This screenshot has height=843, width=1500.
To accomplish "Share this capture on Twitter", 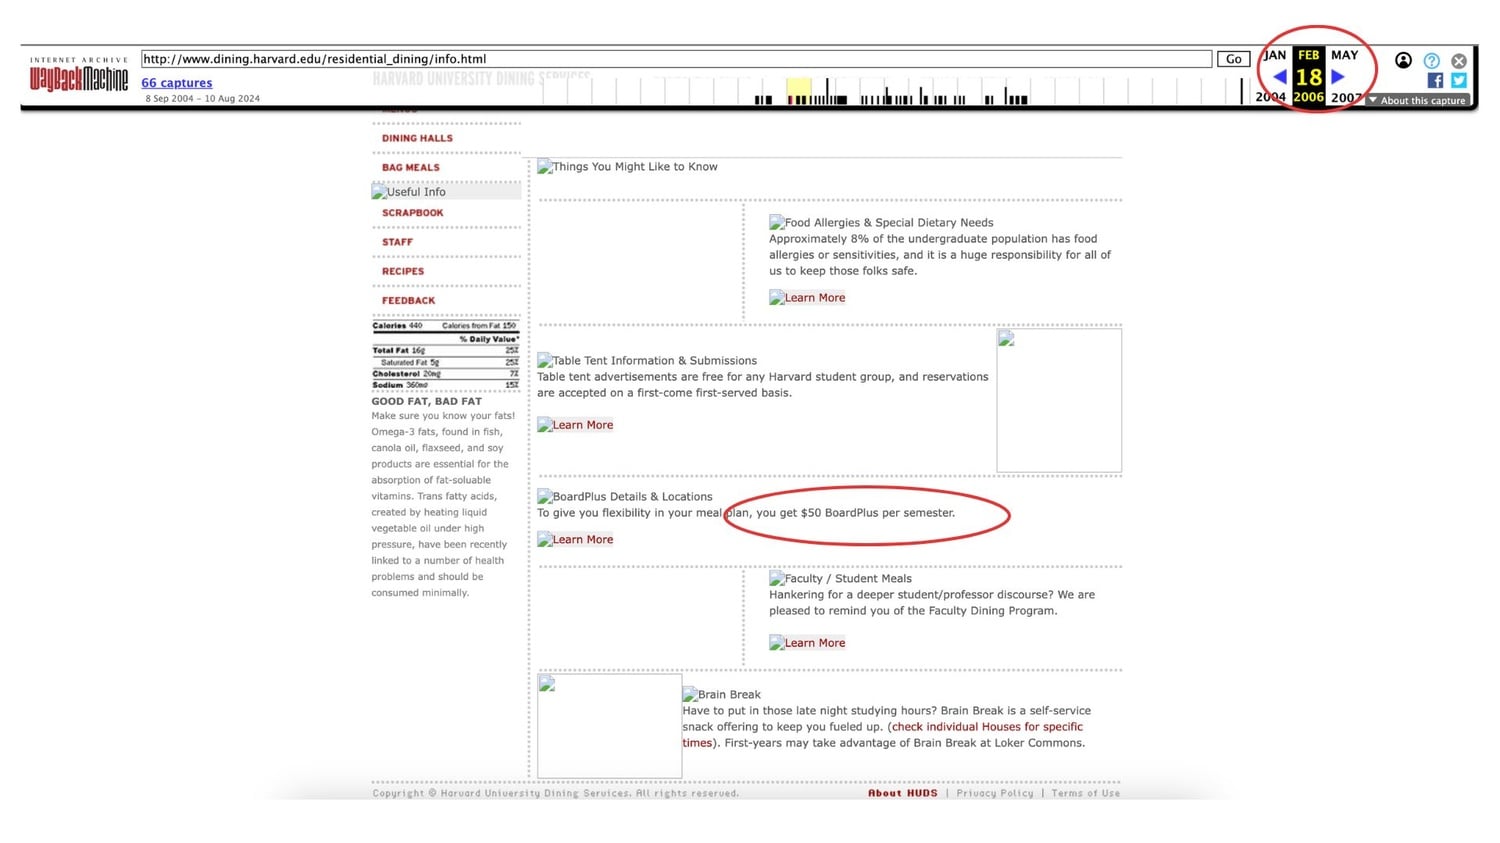I will point(1459,80).
